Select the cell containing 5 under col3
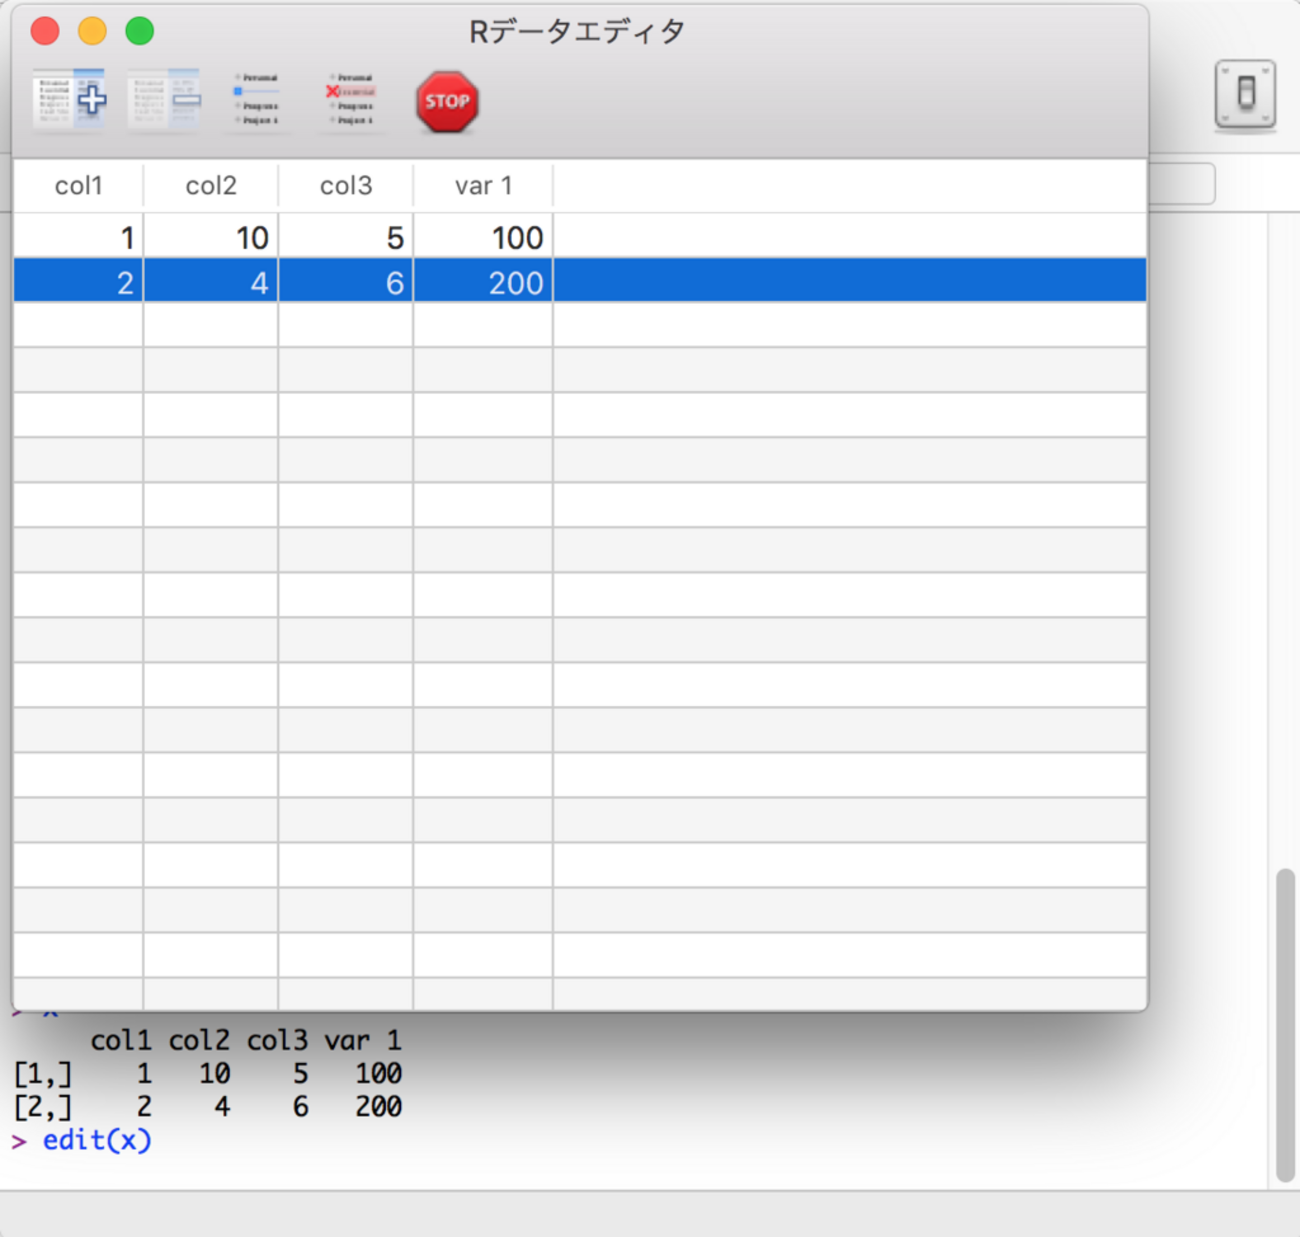 (x=346, y=237)
